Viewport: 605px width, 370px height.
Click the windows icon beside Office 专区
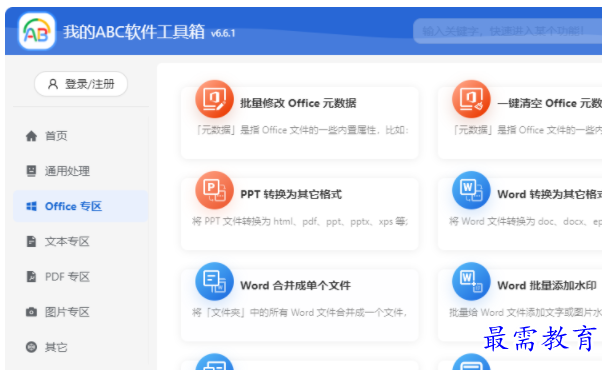[x=31, y=206]
